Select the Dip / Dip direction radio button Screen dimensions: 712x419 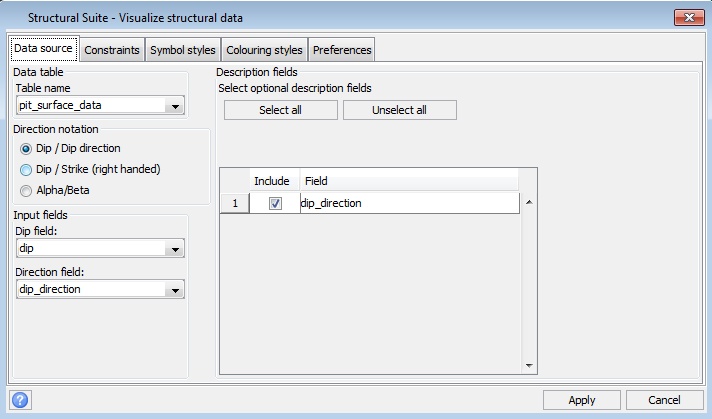coord(26,148)
